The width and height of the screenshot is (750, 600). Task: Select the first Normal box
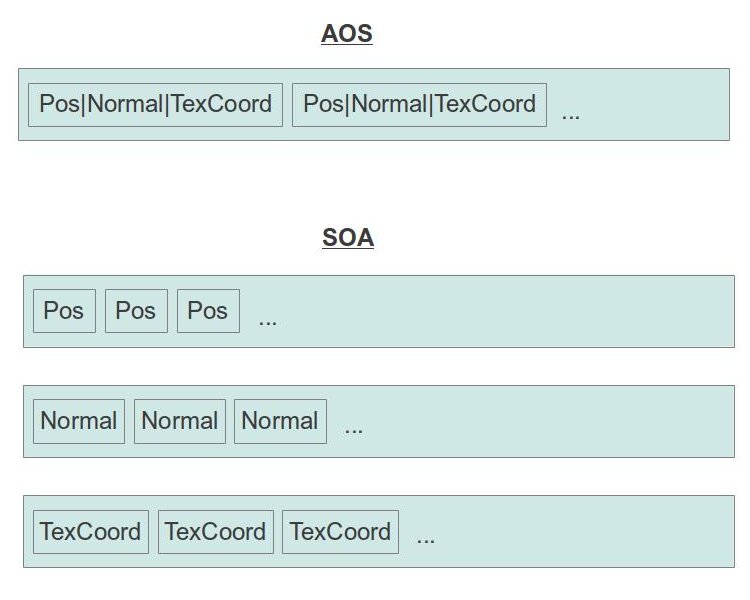tap(79, 421)
